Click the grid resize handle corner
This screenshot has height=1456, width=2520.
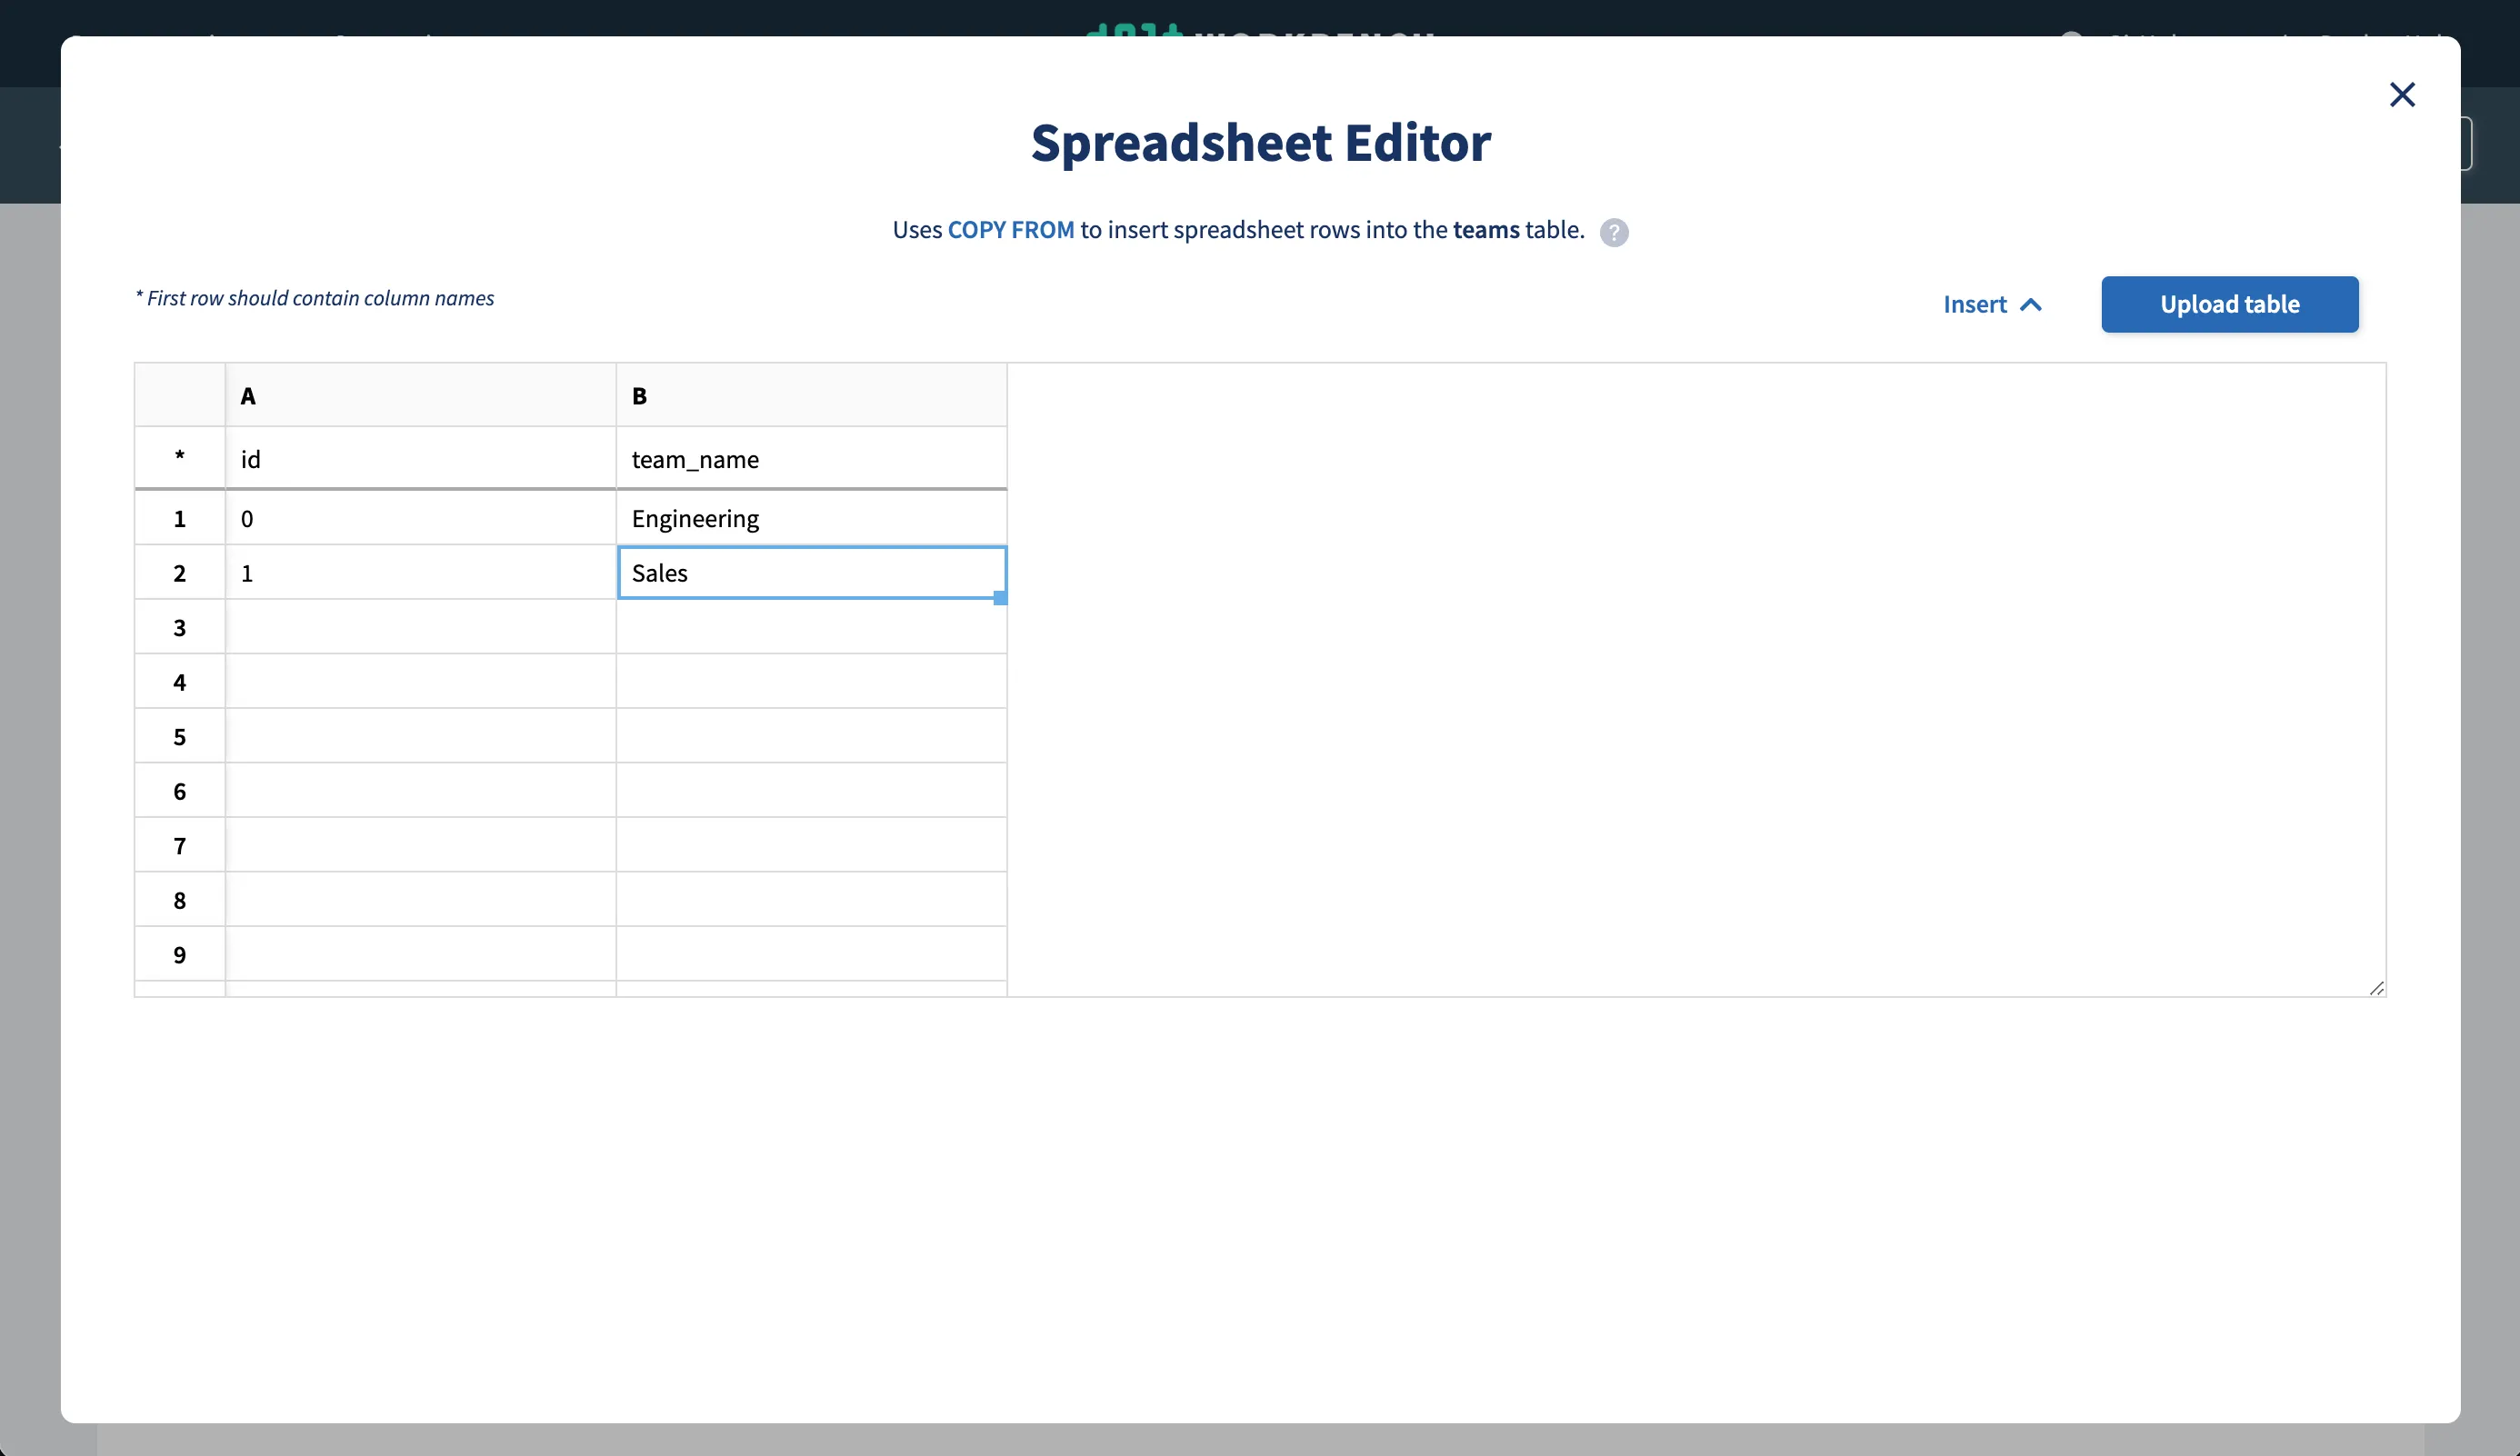click(x=2378, y=988)
